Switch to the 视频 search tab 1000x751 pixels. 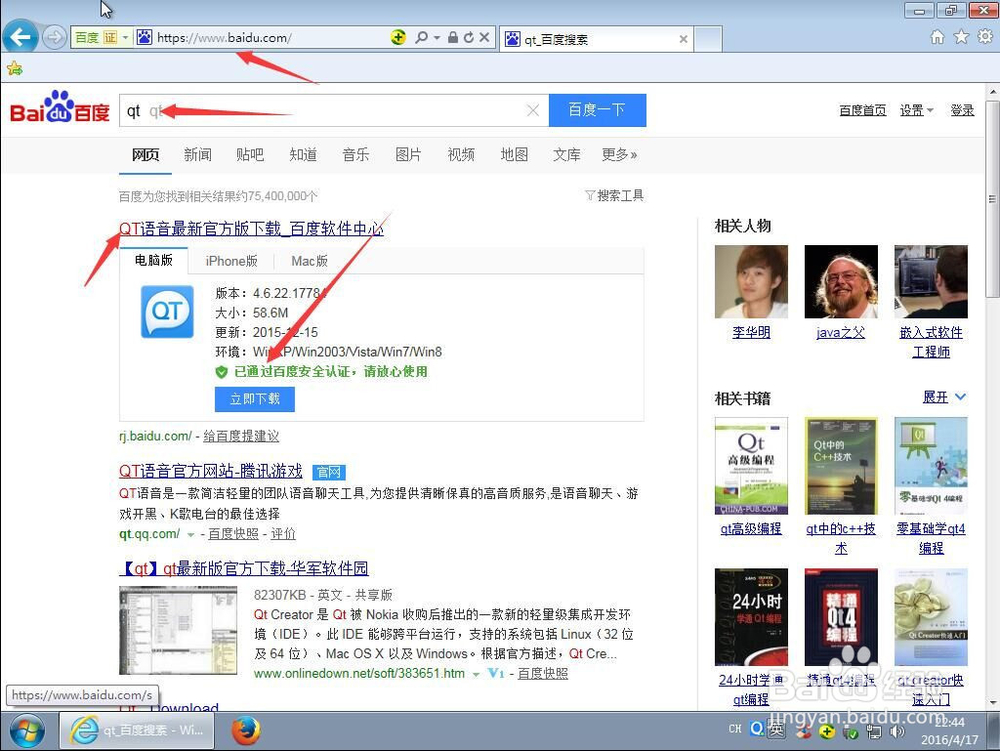click(x=461, y=154)
